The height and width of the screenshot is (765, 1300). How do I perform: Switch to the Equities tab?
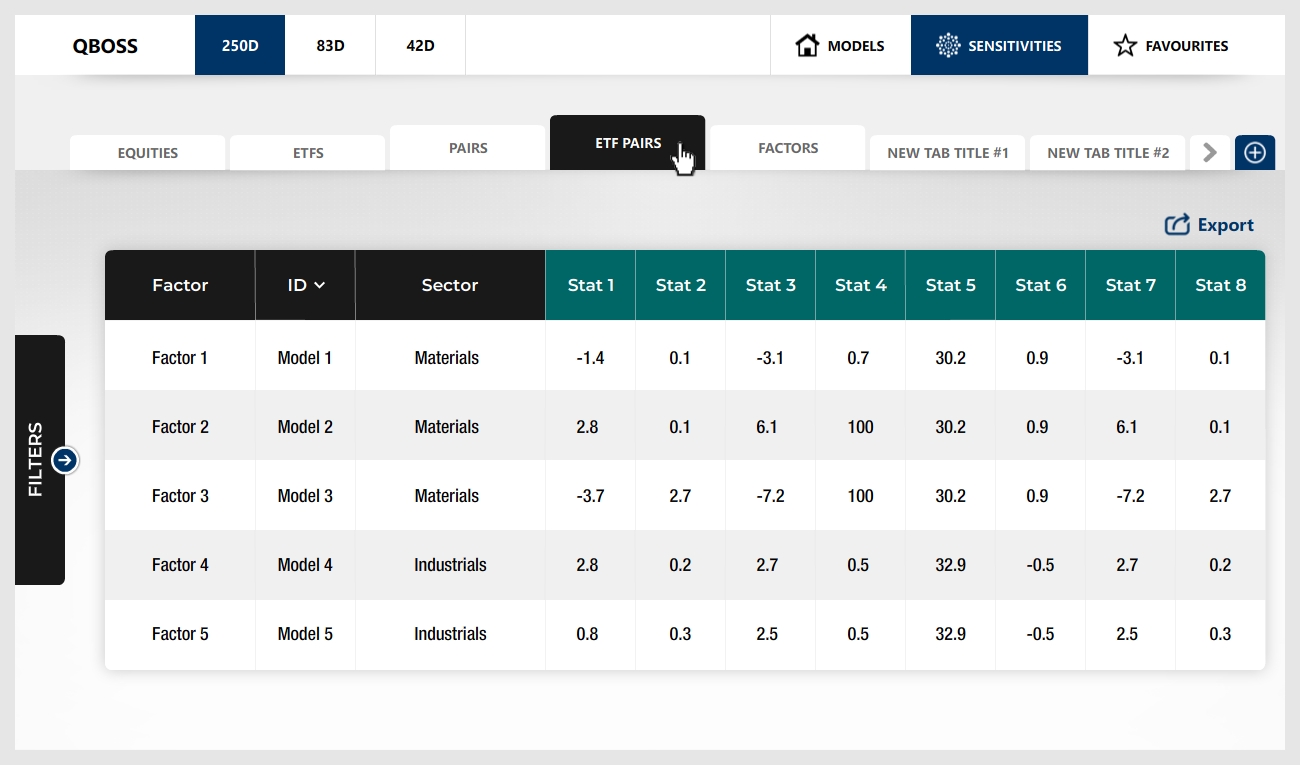tap(148, 153)
